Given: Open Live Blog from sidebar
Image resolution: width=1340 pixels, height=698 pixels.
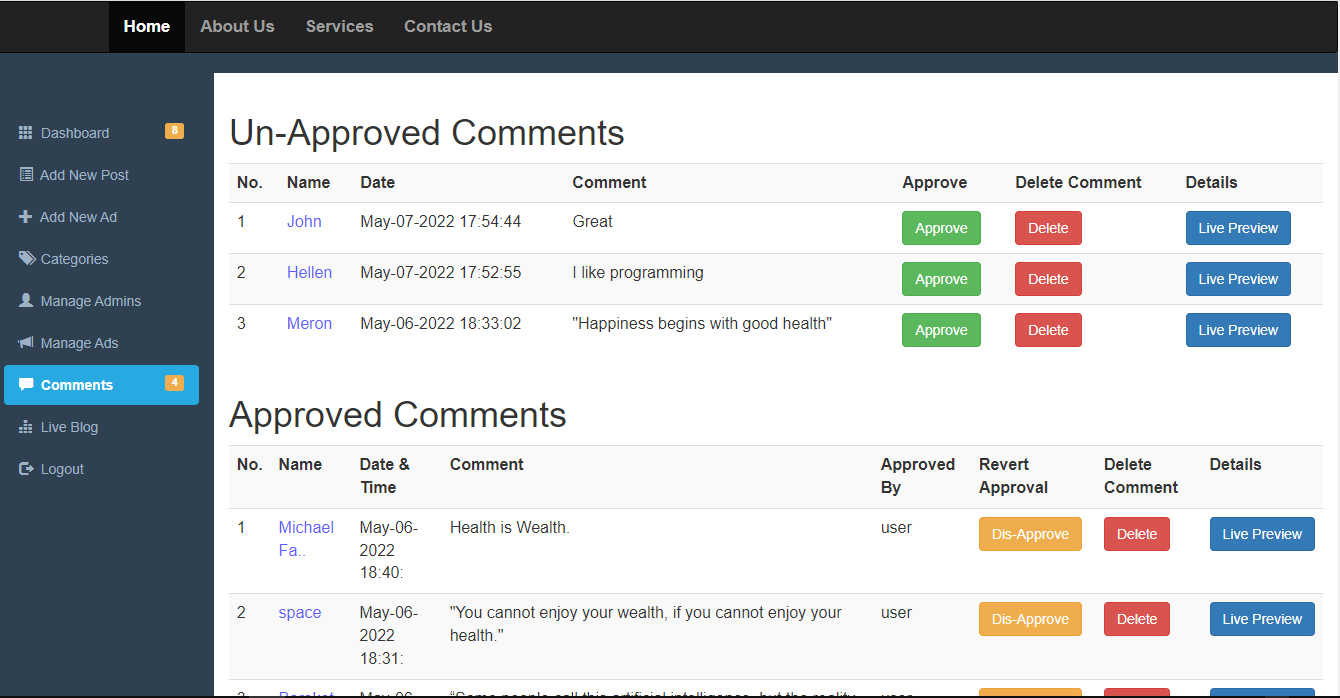Looking at the screenshot, I should 101,427.
